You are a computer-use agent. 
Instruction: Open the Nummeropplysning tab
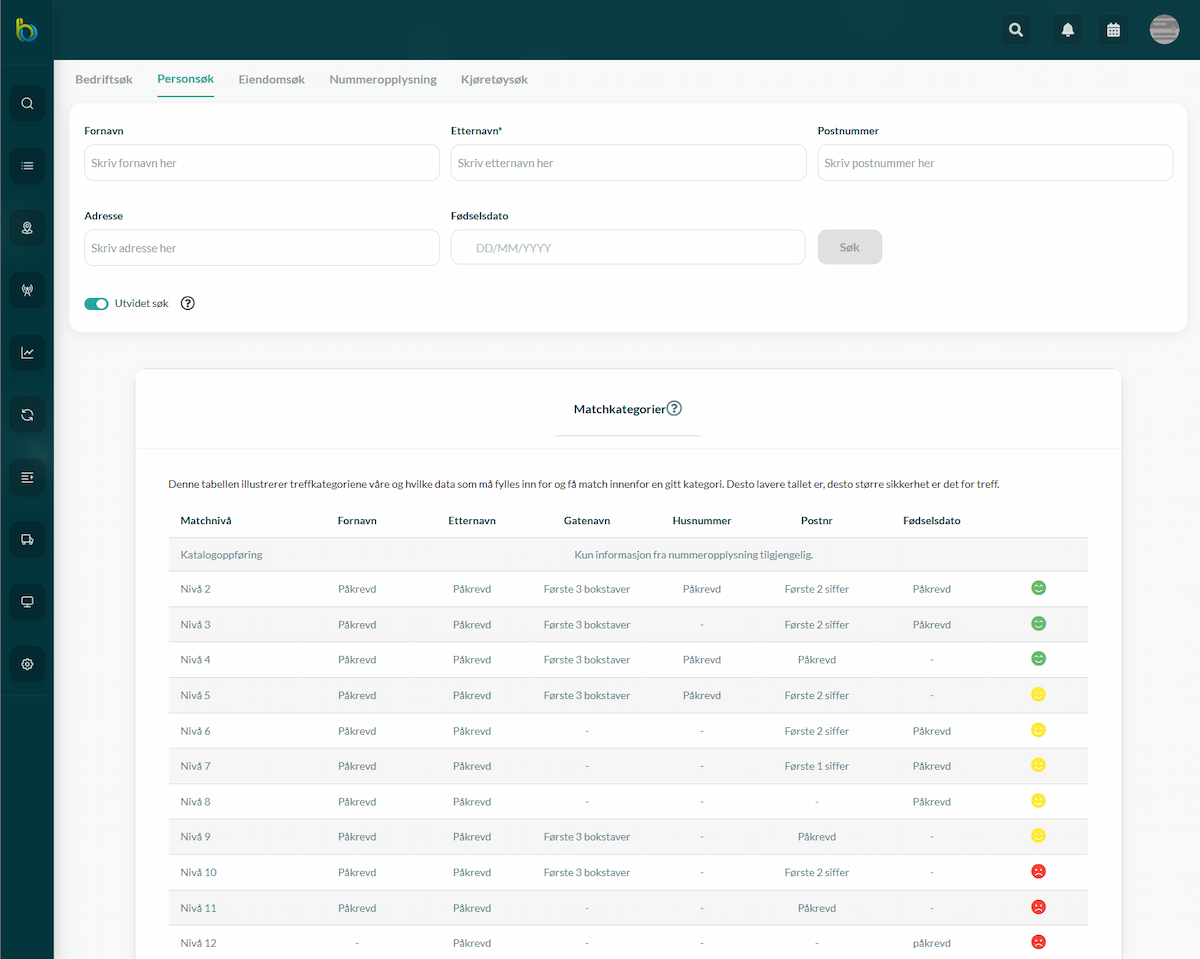383,79
